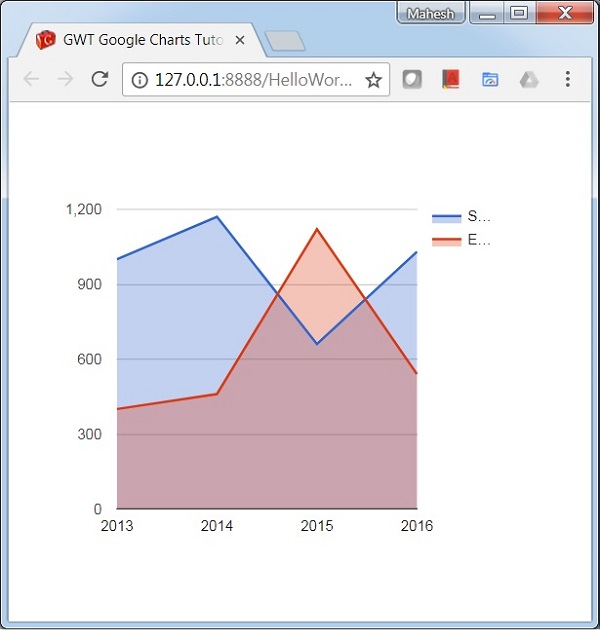
Task: Click the red series peak at 2015
Action: 317,229
